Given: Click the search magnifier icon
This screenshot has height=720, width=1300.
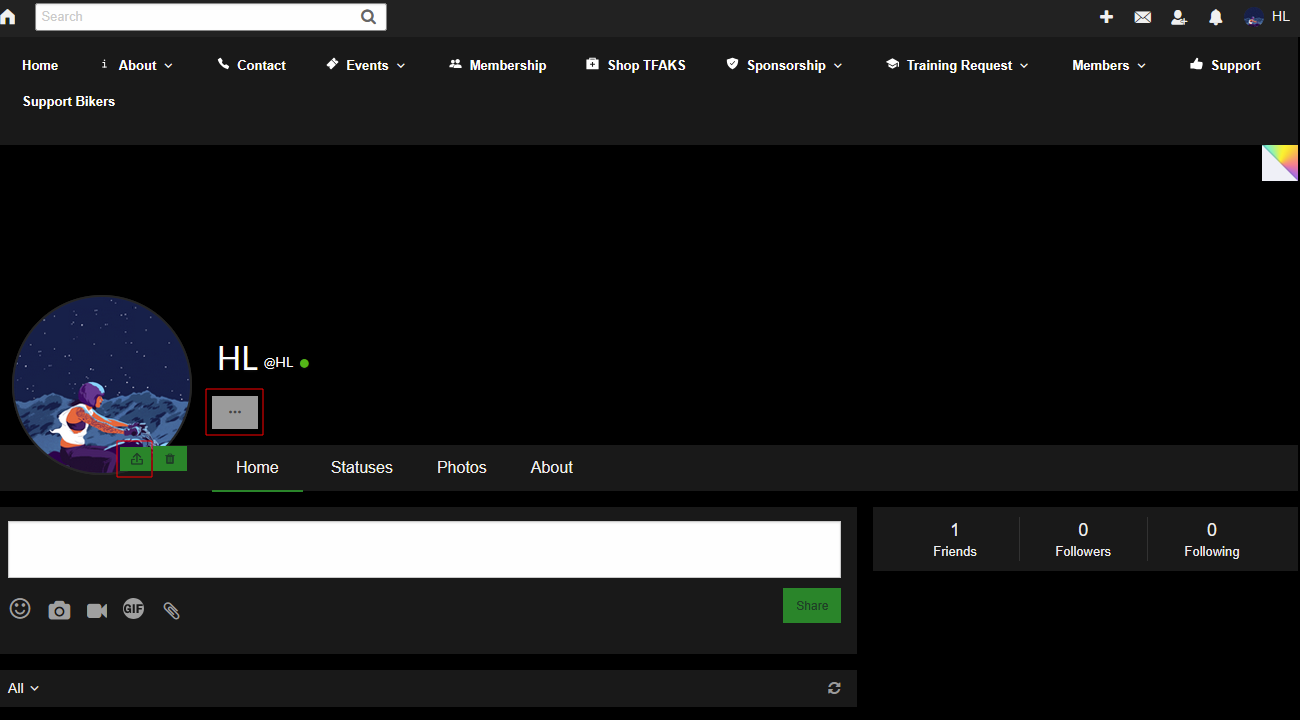Looking at the screenshot, I should pyautogui.click(x=369, y=17).
